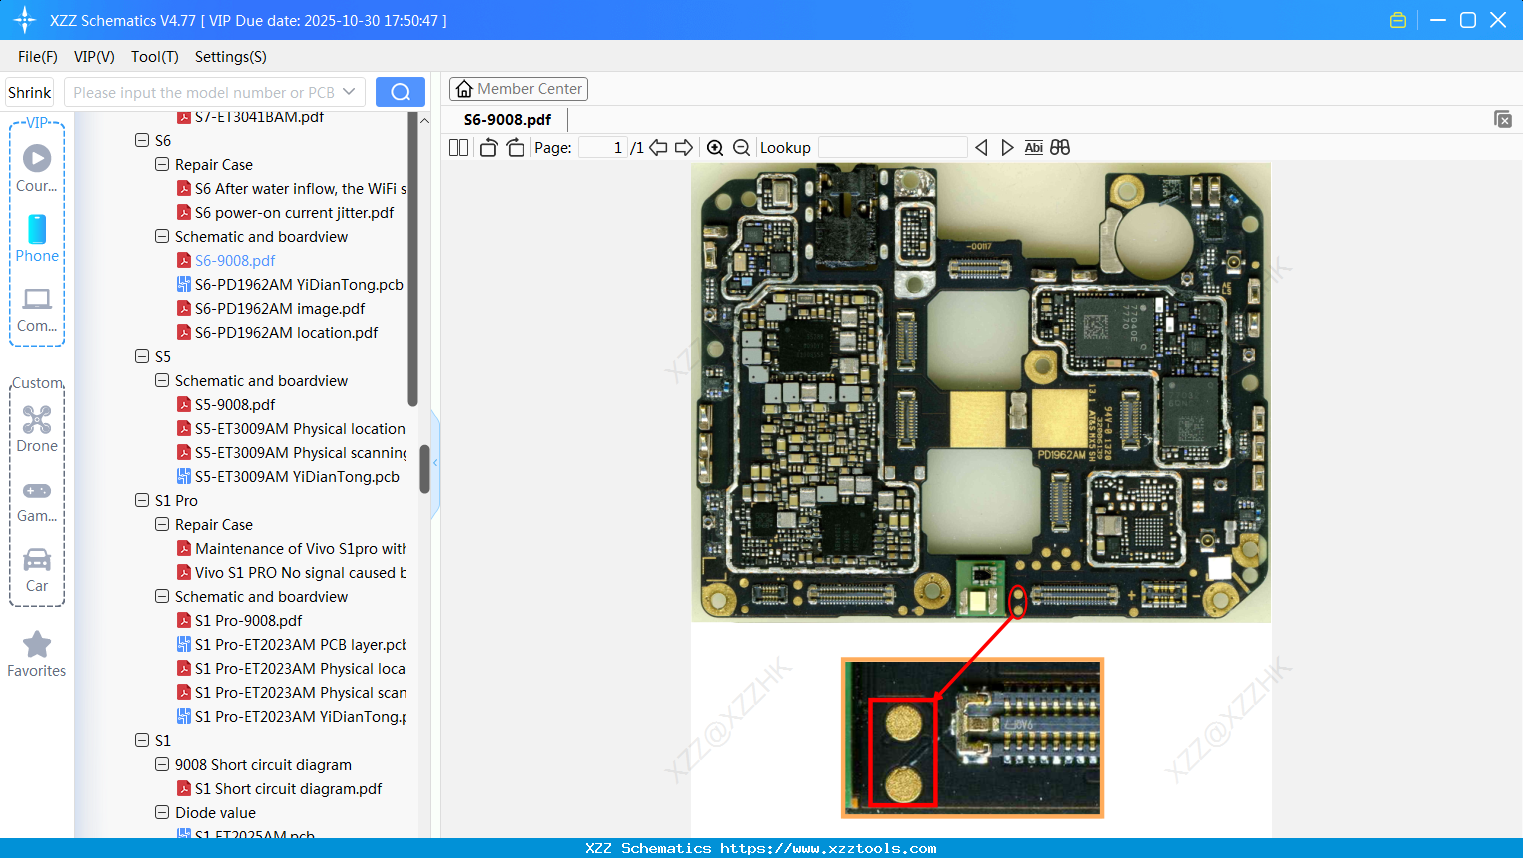This screenshot has width=1523, height=858.
Task: Click the Lookup text field
Action: (x=892, y=148)
